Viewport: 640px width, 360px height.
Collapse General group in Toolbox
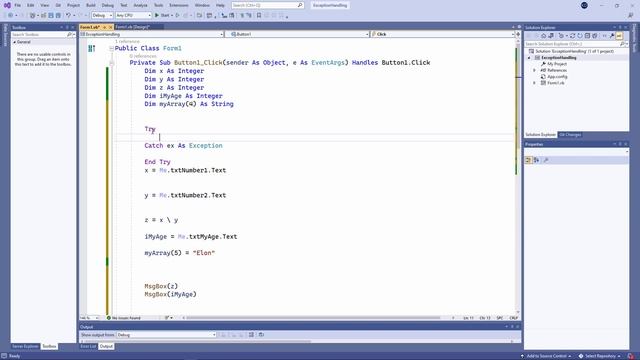(15, 42)
